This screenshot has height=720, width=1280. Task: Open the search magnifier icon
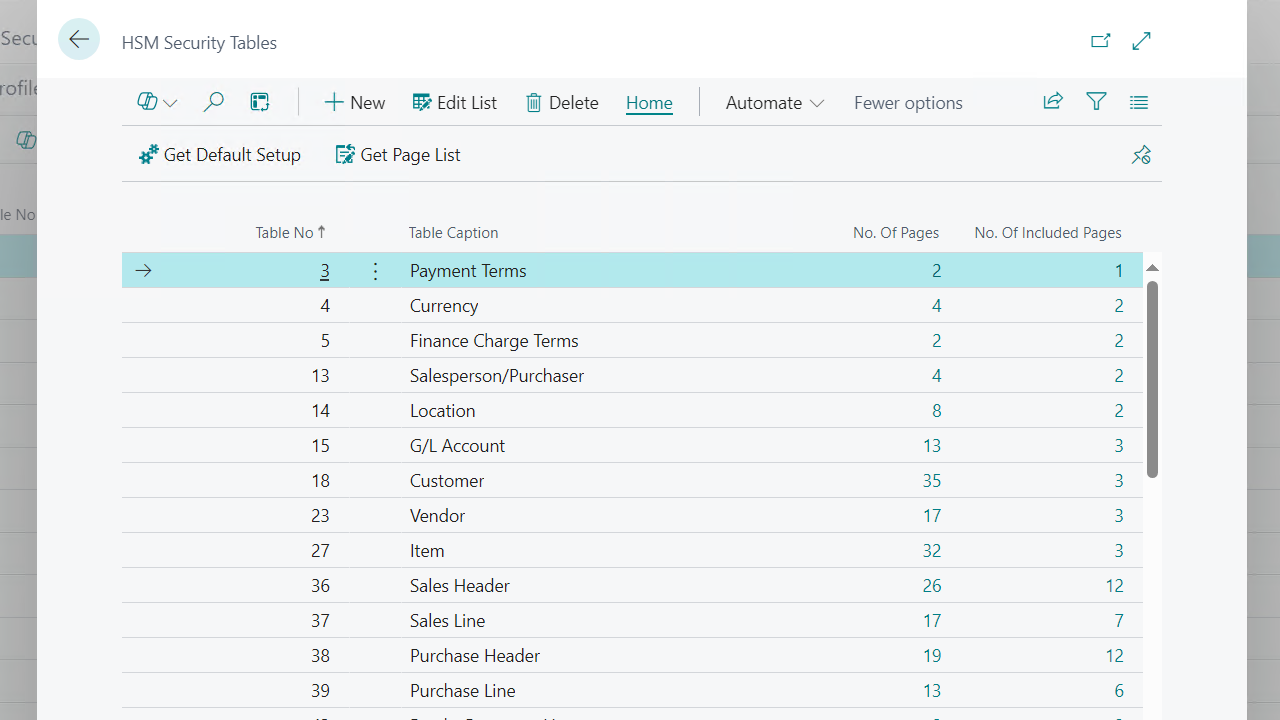[213, 102]
